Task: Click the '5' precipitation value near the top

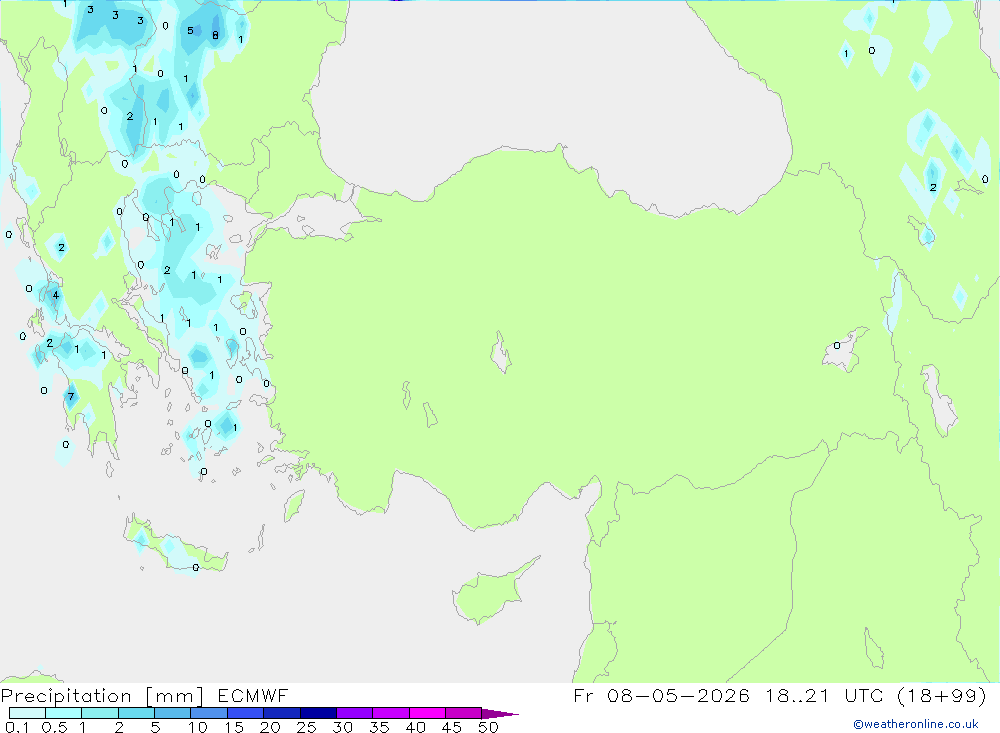Action: coord(190,30)
